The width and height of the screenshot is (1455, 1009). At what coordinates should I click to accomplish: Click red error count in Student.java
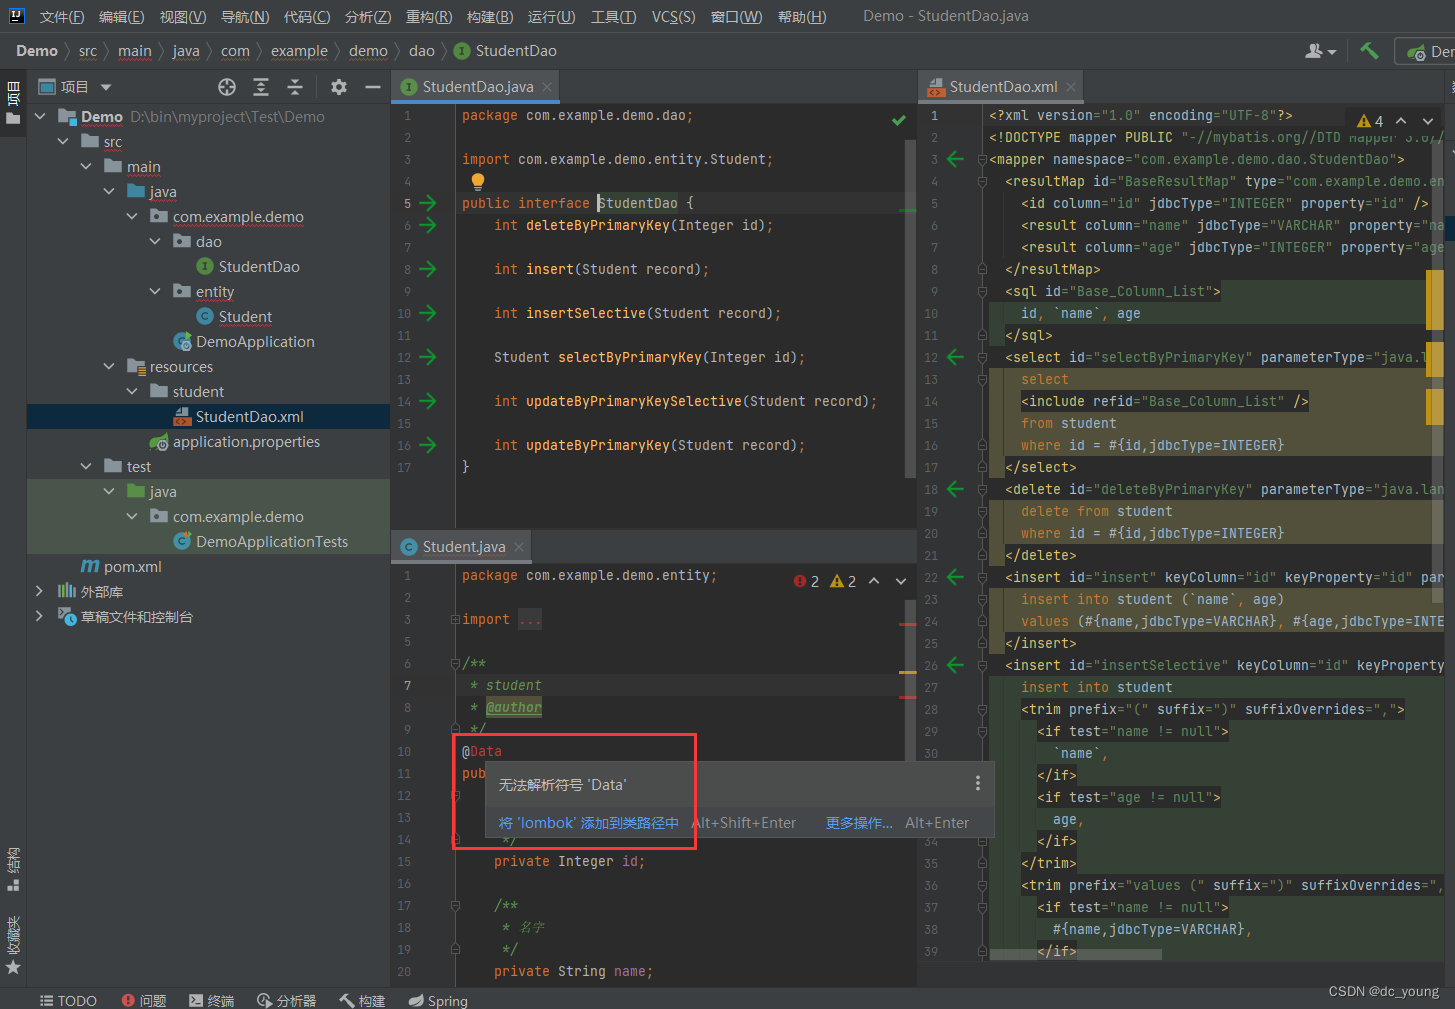coord(806,581)
